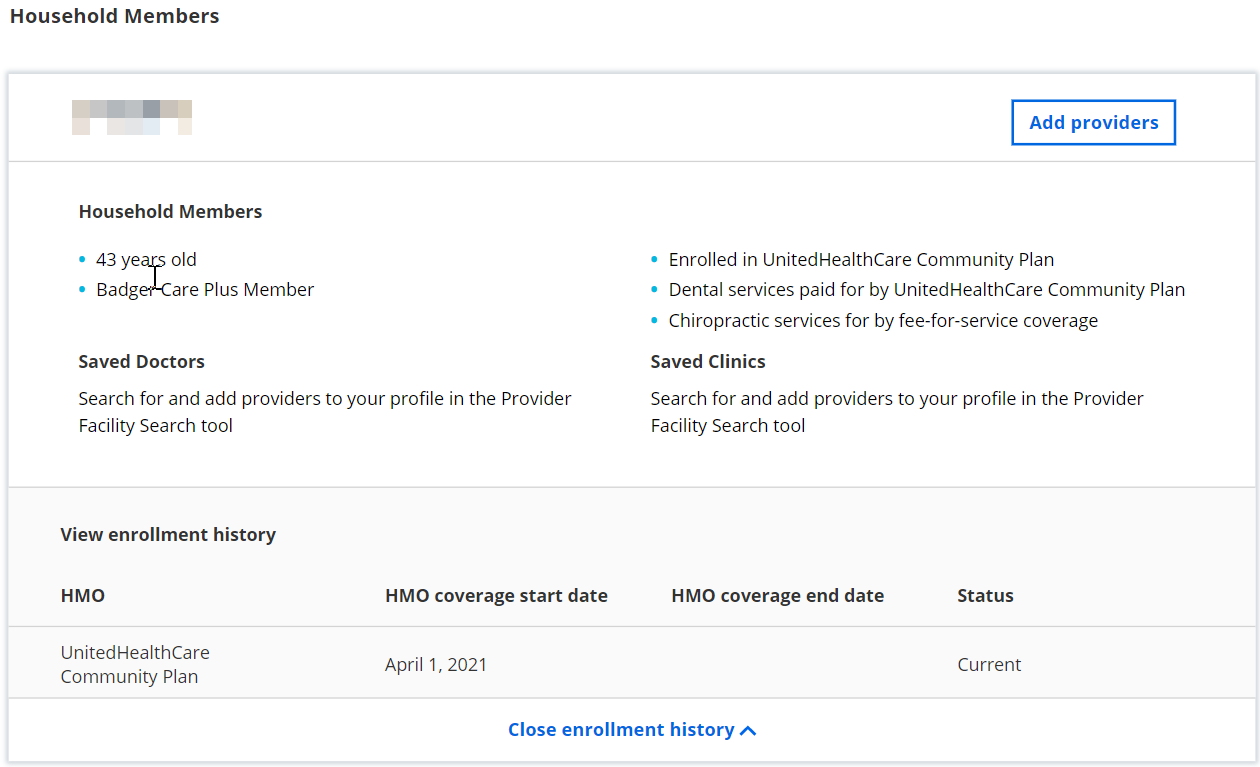
Task: Click the Saved Clinics heading
Action: (708, 362)
